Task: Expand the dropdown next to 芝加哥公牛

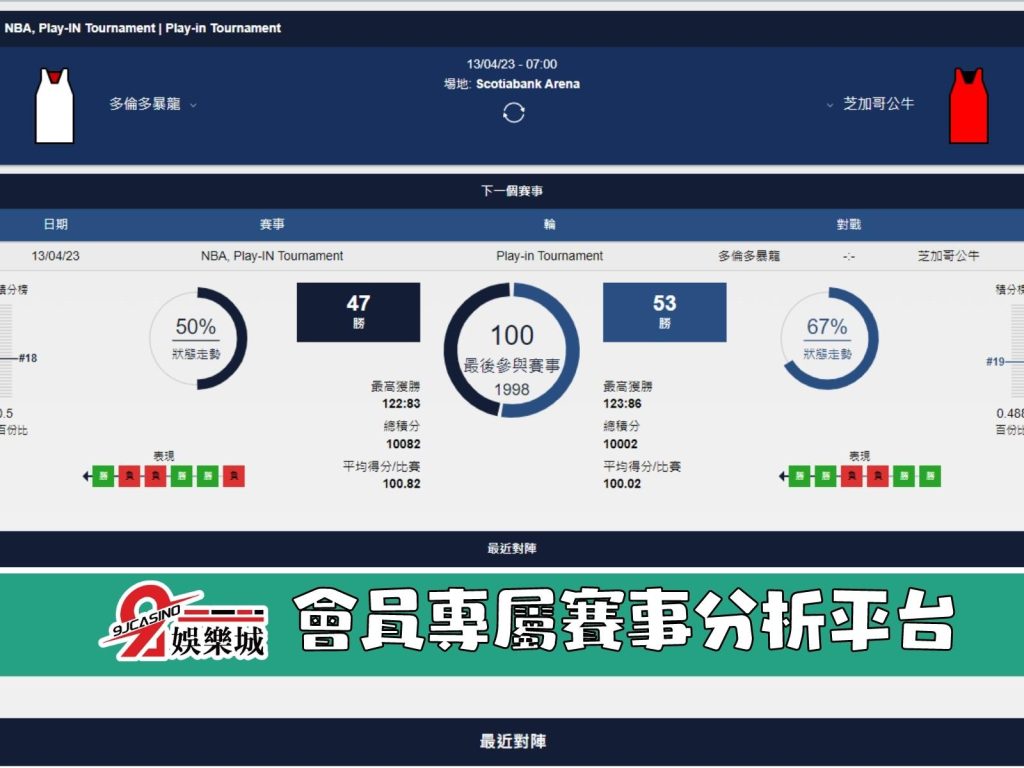Action: pos(830,104)
